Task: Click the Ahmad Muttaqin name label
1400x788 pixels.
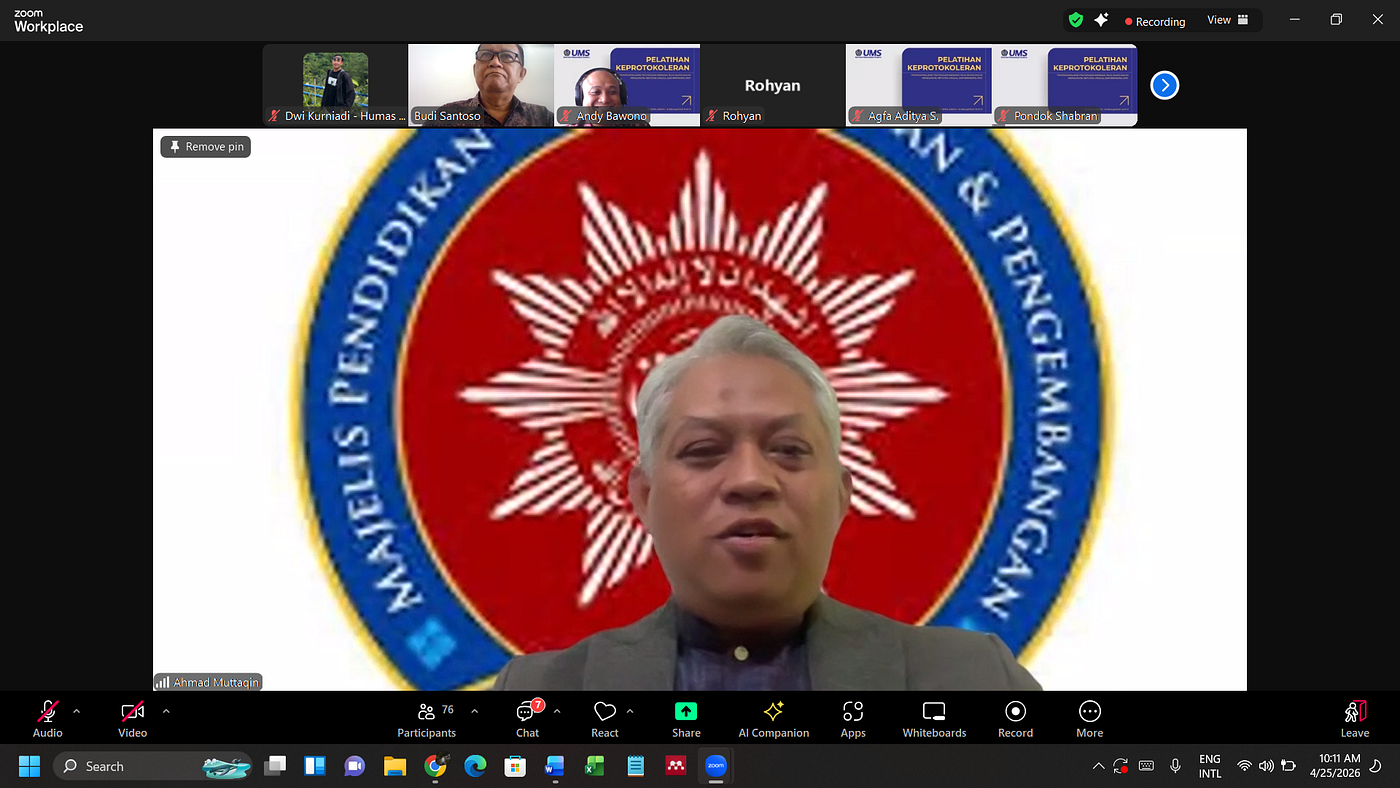Action: 208,682
